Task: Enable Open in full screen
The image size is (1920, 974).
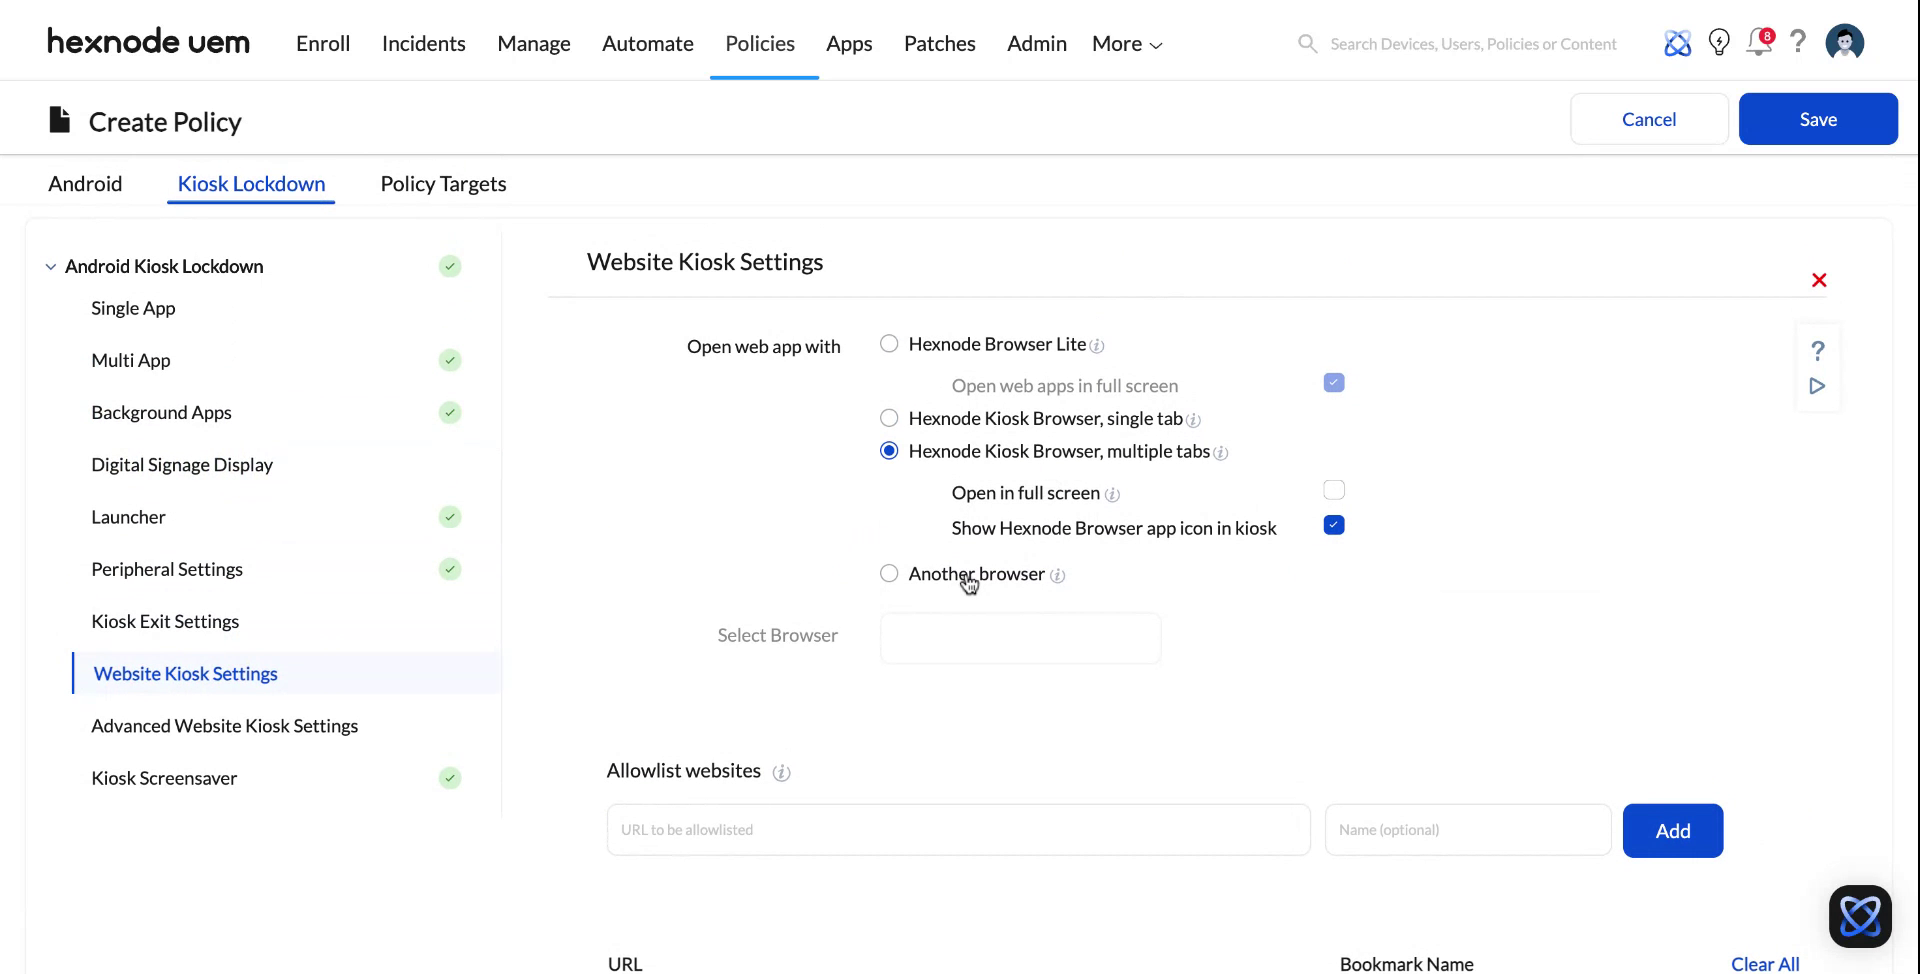Action: point(1333,490)
